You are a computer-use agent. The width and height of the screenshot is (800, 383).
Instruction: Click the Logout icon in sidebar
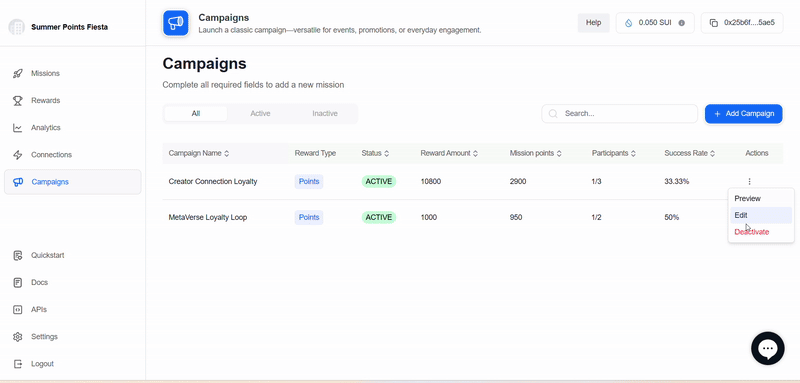(17, 364)
